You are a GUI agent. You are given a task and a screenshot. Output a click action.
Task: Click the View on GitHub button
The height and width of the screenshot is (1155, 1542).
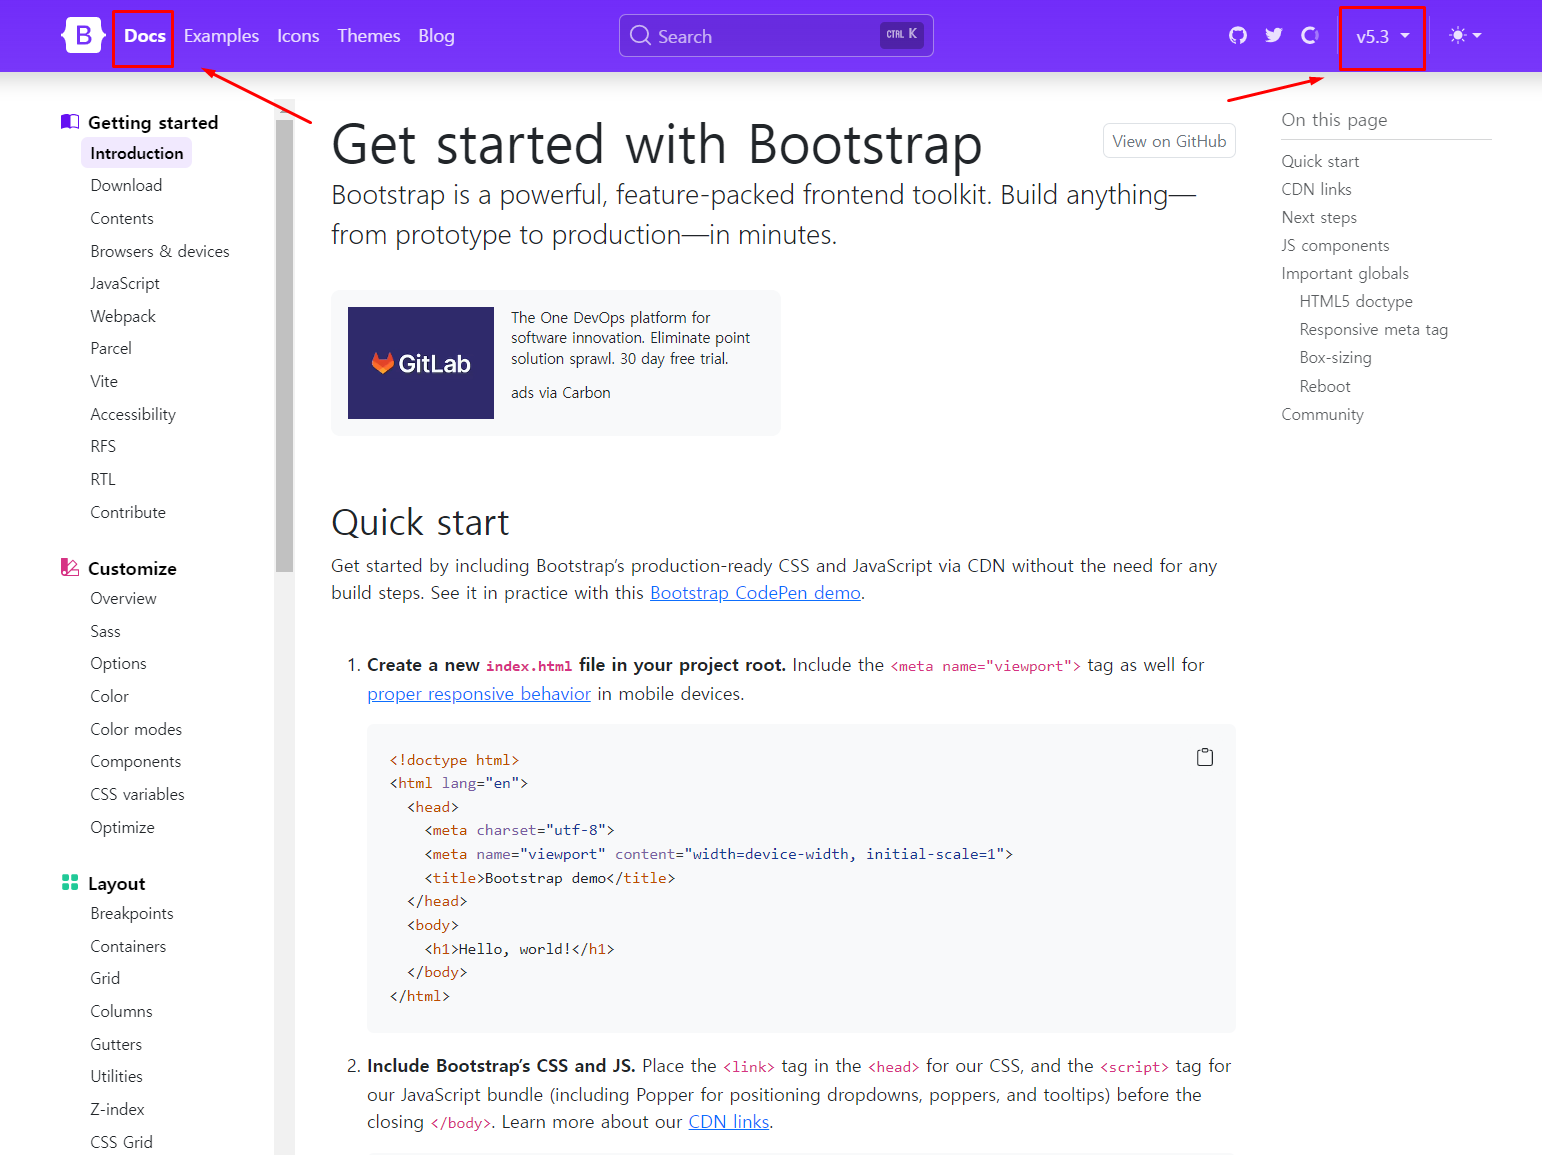pyautogui.click(x=1169, y=141)
